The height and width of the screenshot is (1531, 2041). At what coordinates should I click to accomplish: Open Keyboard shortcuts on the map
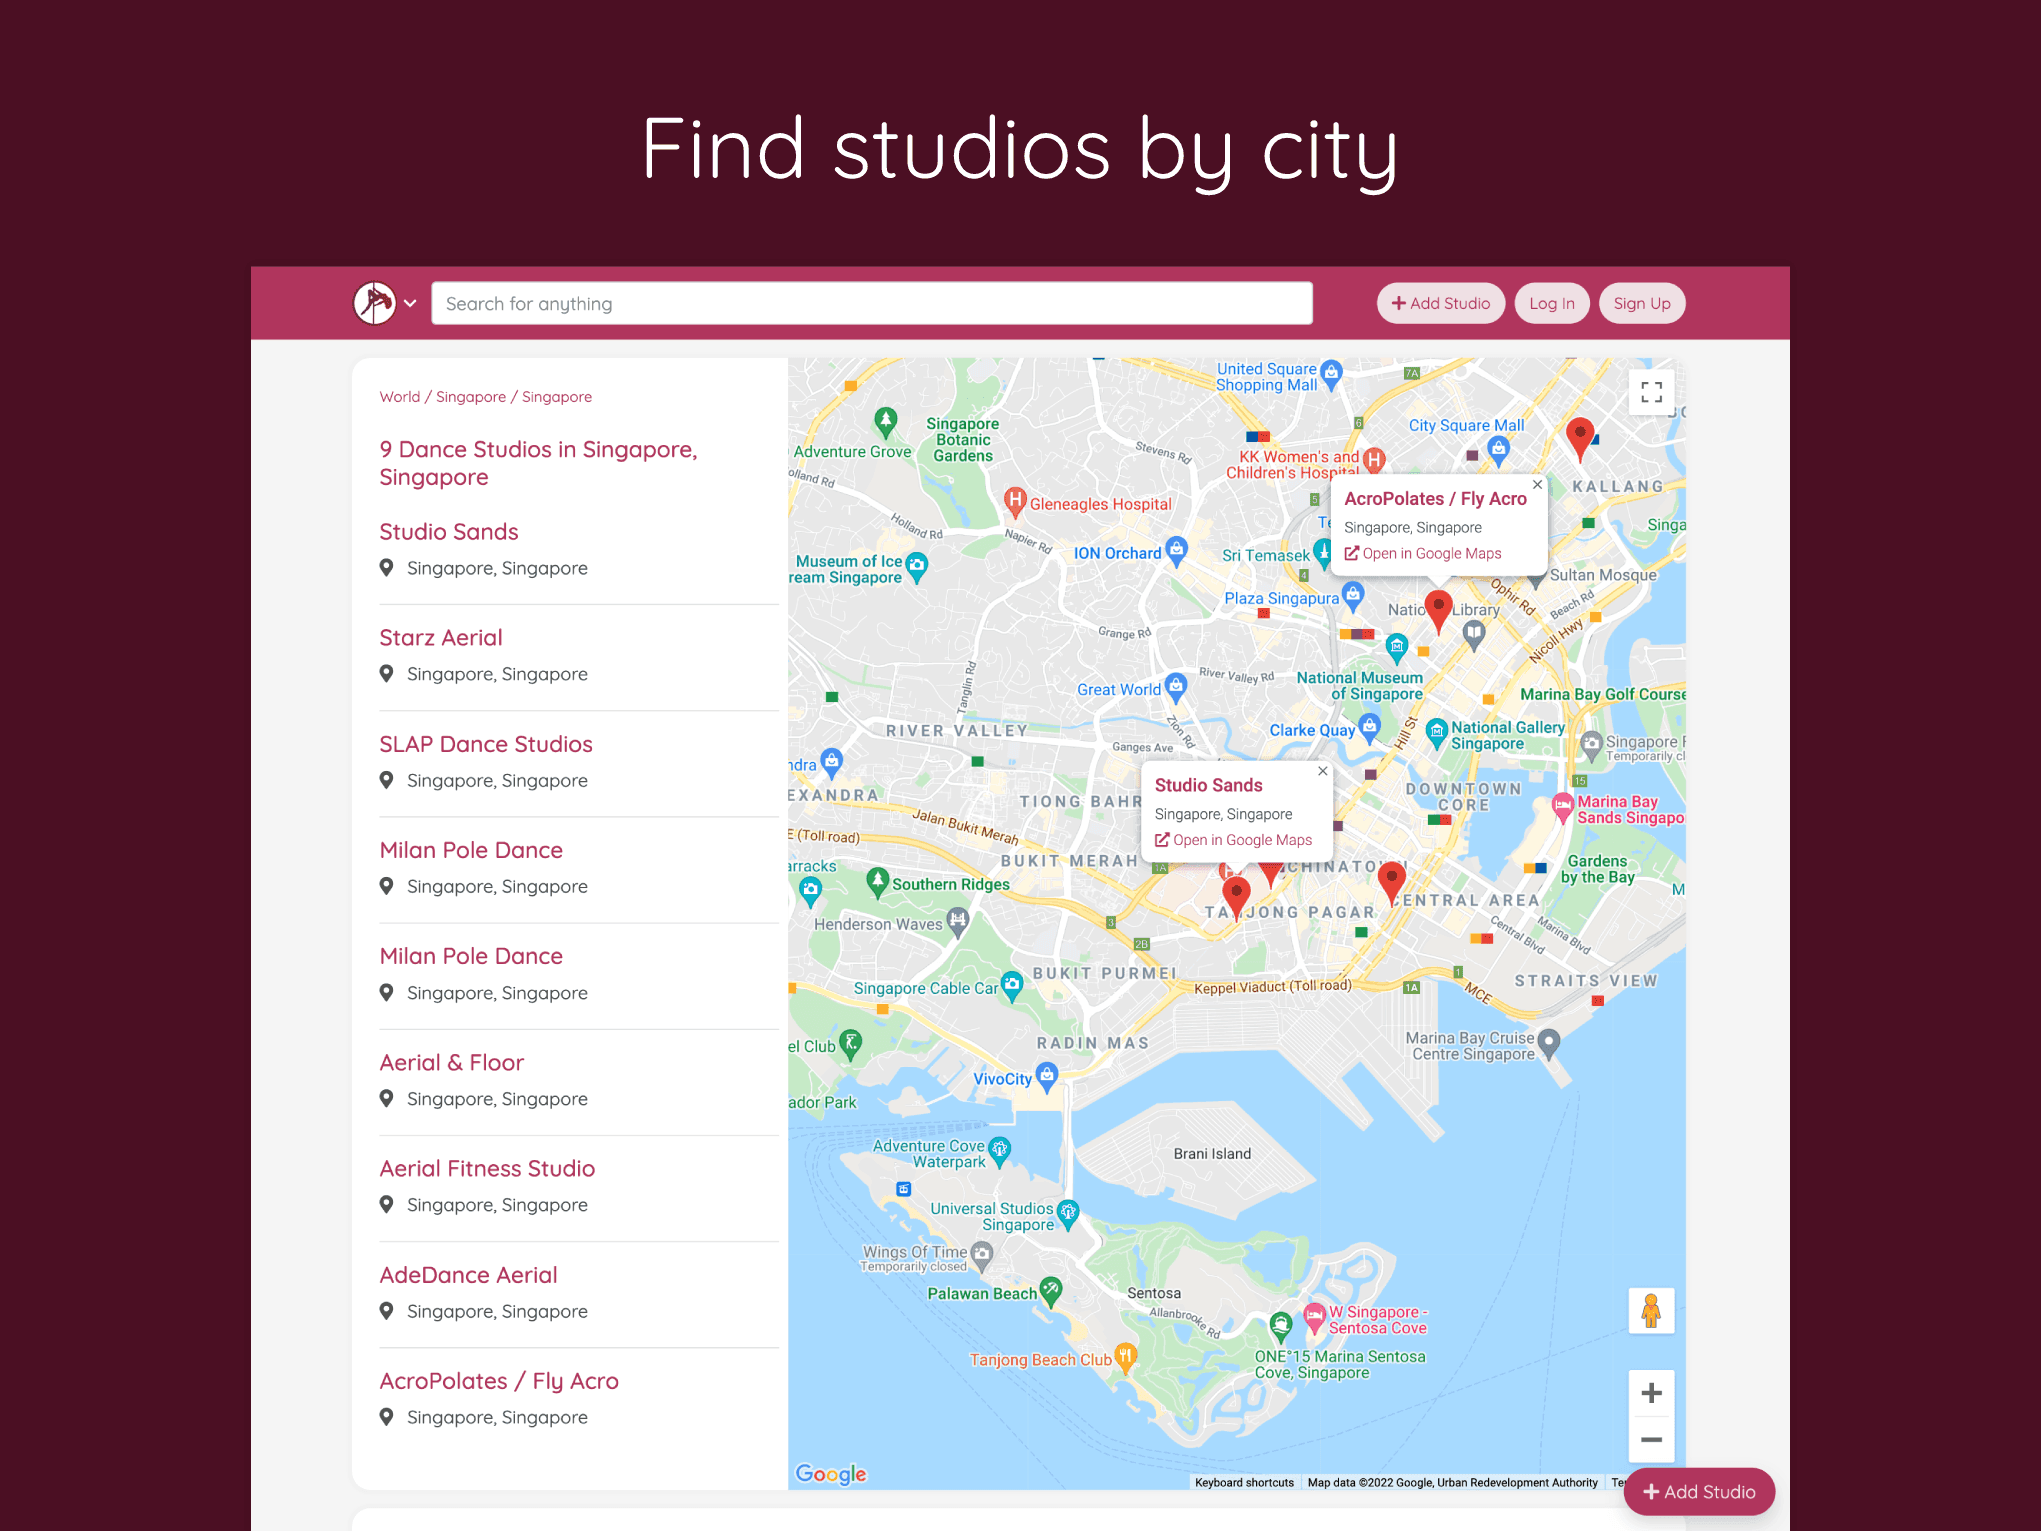point(1244,1483)
